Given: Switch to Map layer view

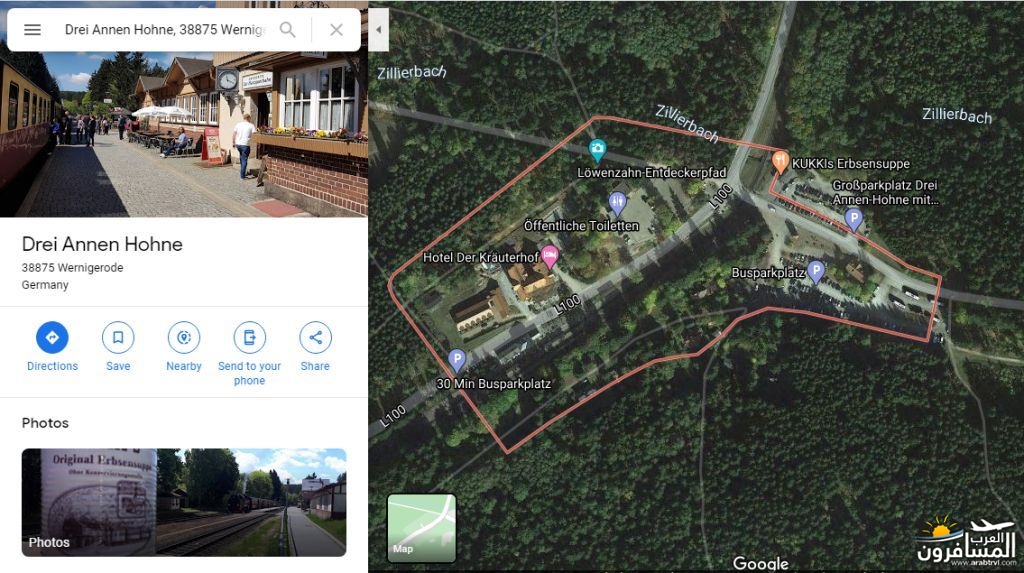Looking at the screenshot, I should tap(422, 528).
